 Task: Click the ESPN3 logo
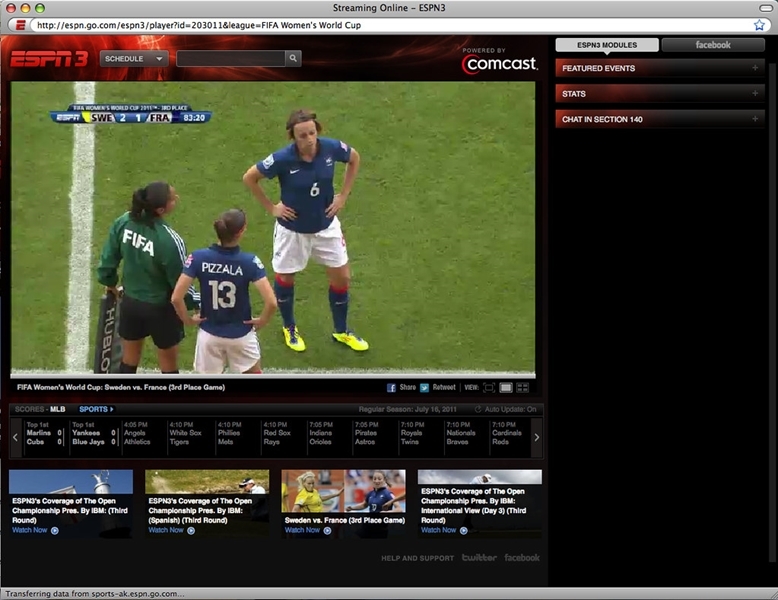click(x=49, y=59)
